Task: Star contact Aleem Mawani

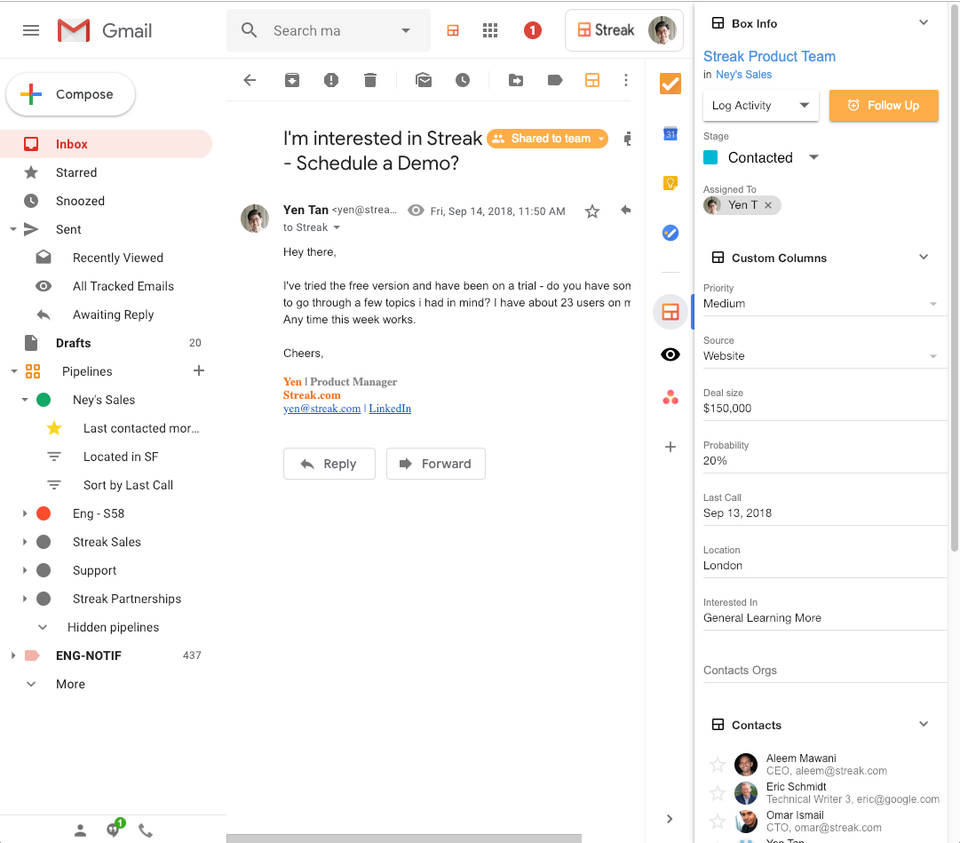Action: 717,765
